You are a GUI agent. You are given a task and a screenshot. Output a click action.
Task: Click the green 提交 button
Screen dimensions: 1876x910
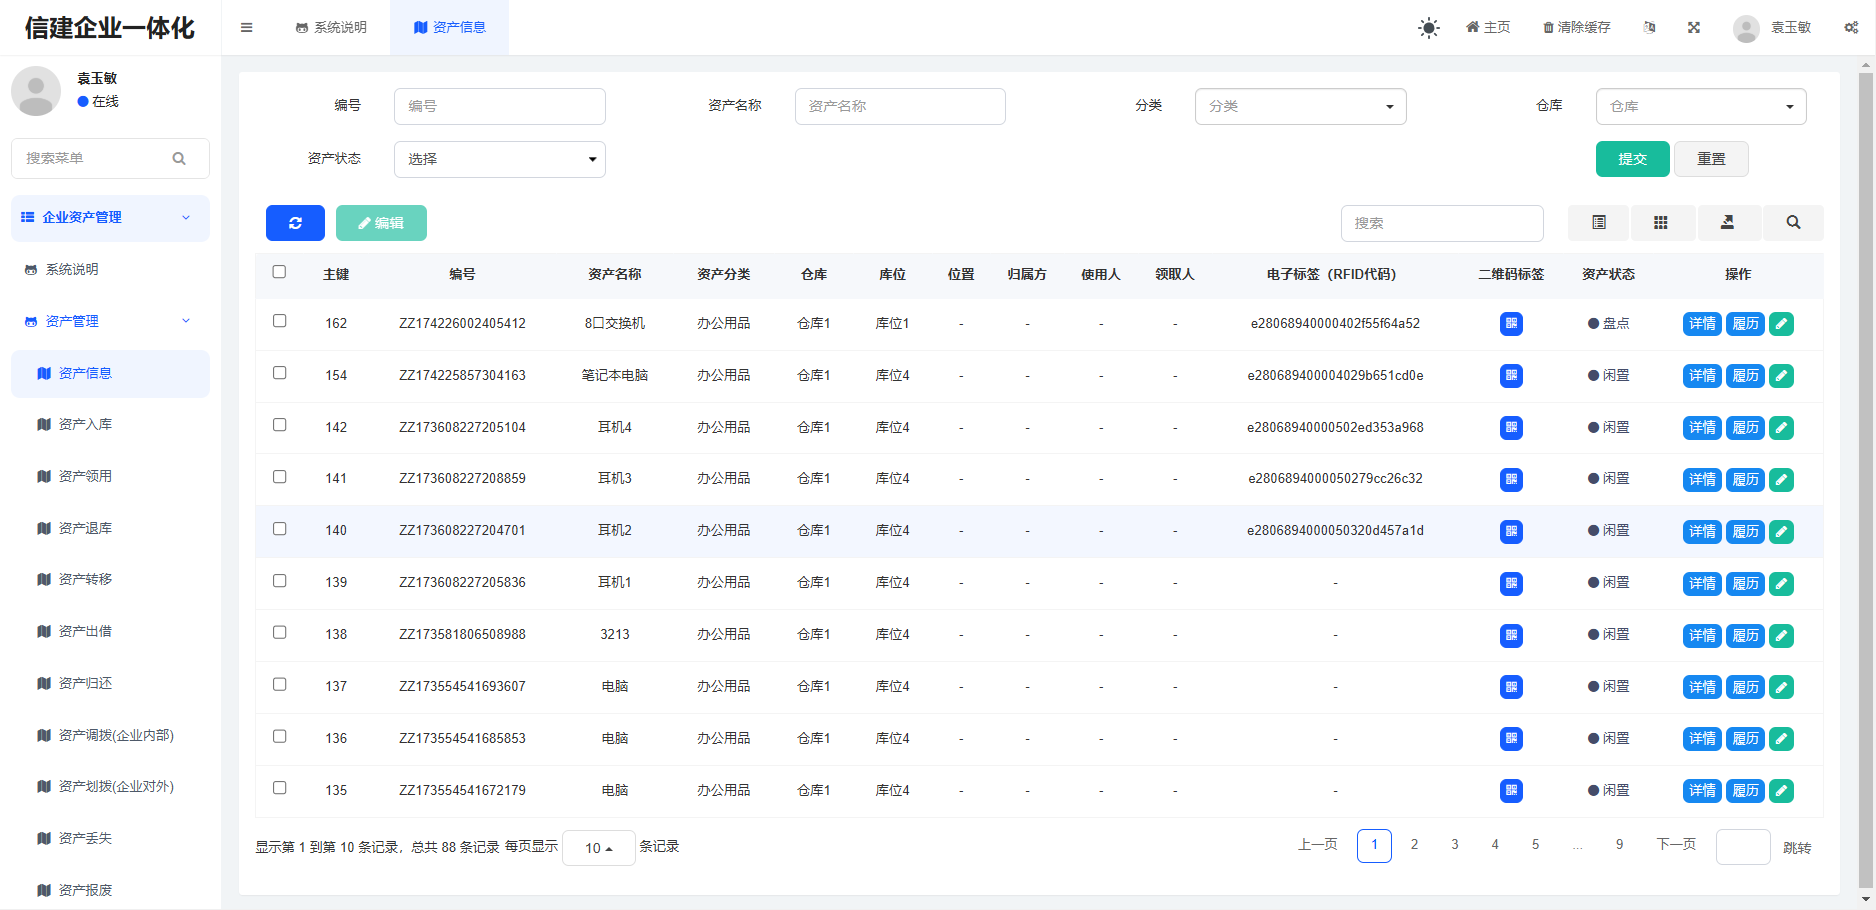click(x=1632, y=159)
